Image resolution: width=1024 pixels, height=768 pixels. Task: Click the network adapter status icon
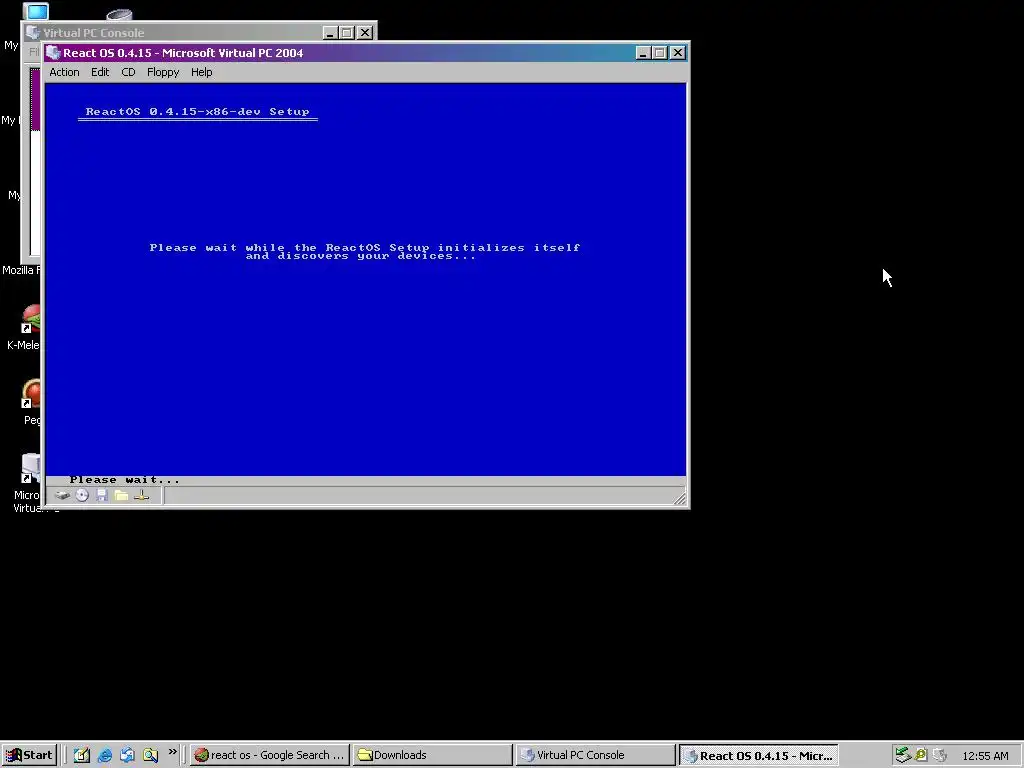(142, 496)
